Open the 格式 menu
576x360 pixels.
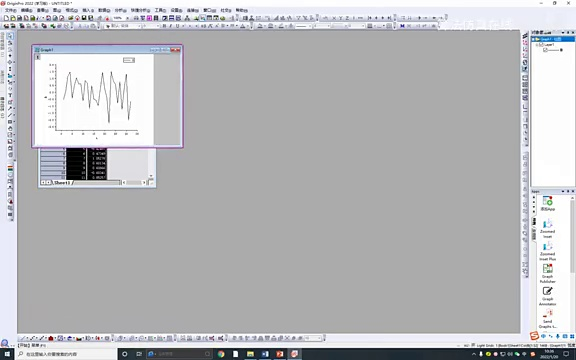pos(71,10)
